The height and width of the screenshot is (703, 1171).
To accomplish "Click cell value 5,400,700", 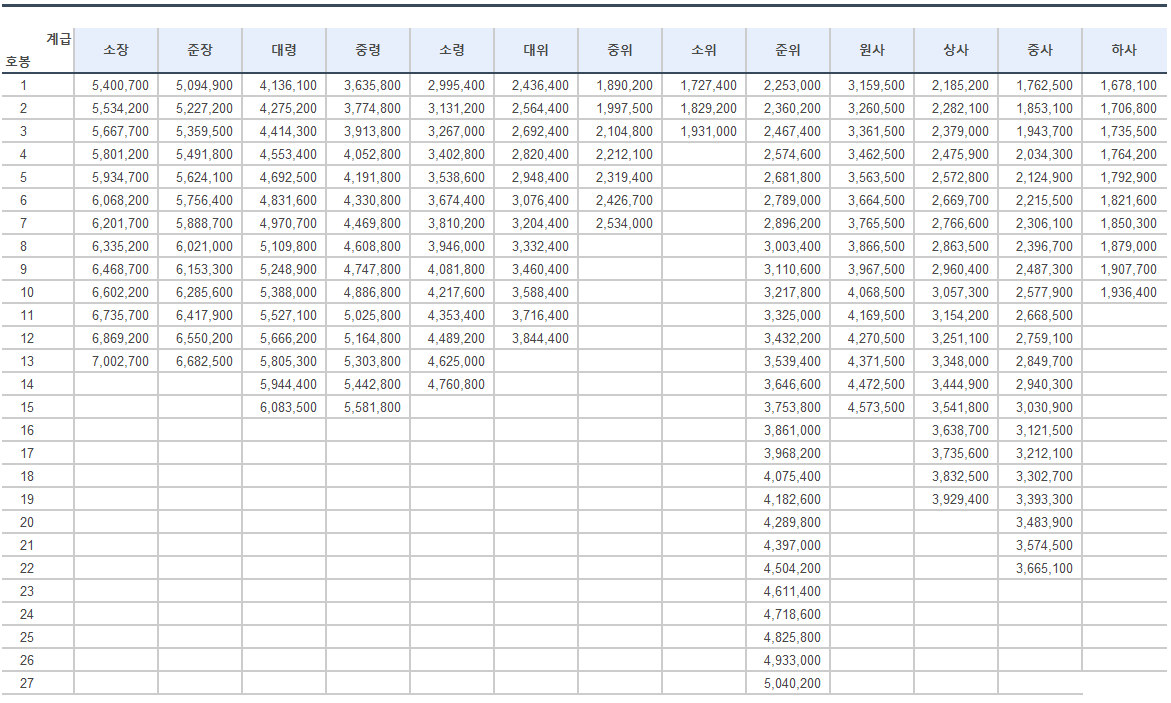I will tap(120, 86).
